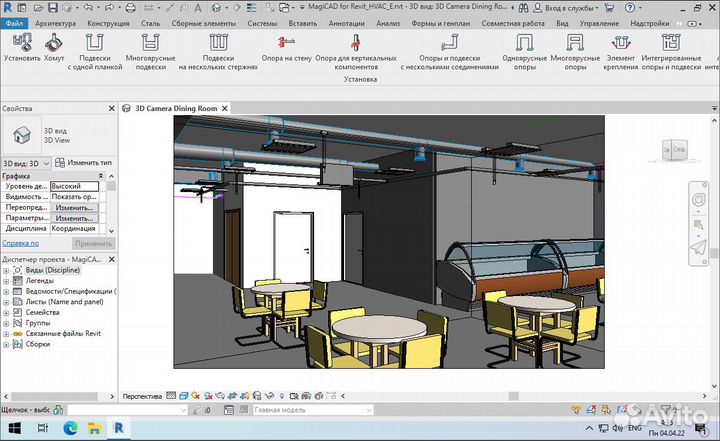Viewport: 720px width, 441px height.
Task: Print using the printer icon
Action: tap(130, 8)
